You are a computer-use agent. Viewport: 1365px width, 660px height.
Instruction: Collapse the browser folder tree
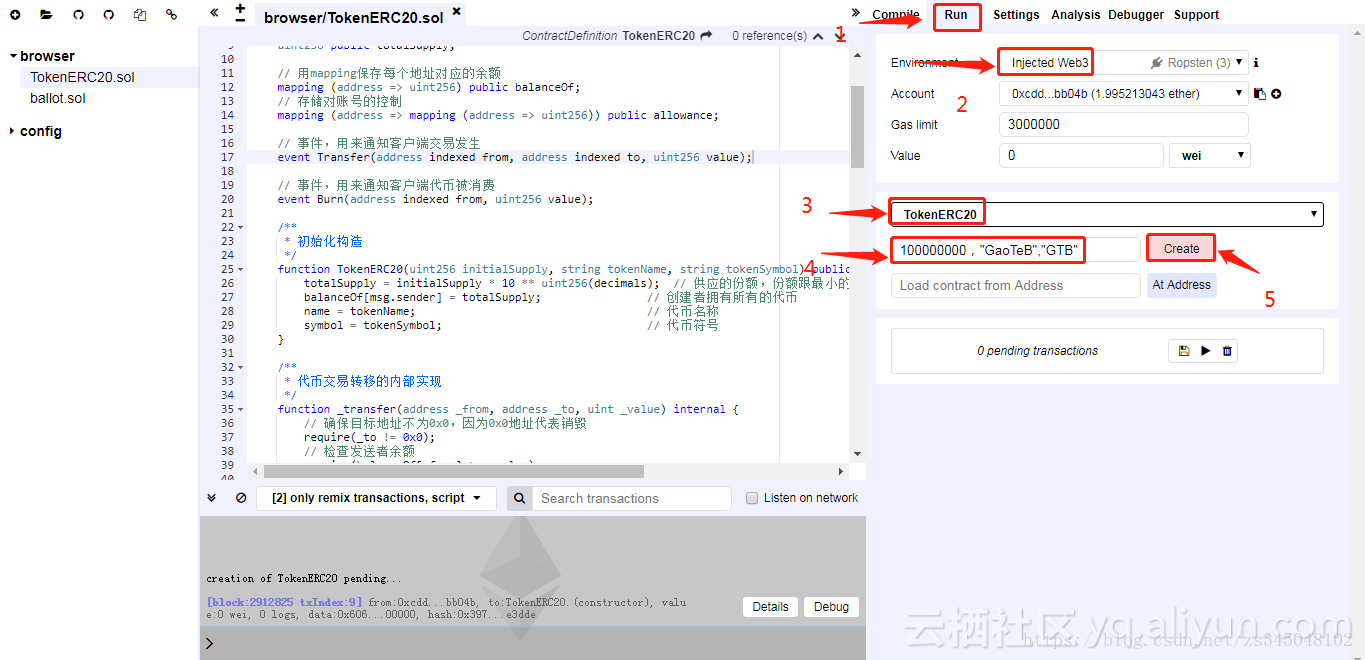tap(12, 57)
